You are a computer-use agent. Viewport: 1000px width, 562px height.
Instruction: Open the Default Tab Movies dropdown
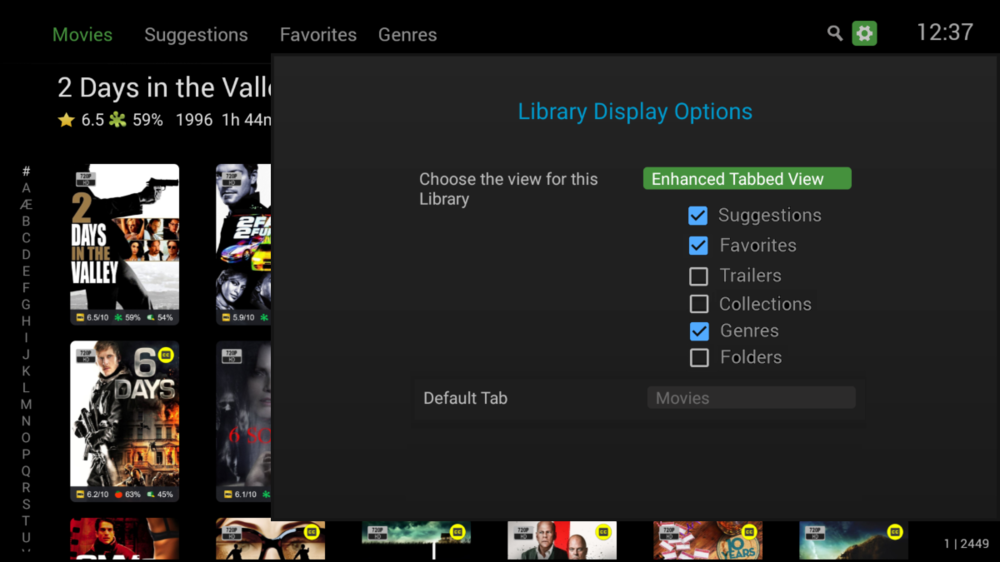750,398
